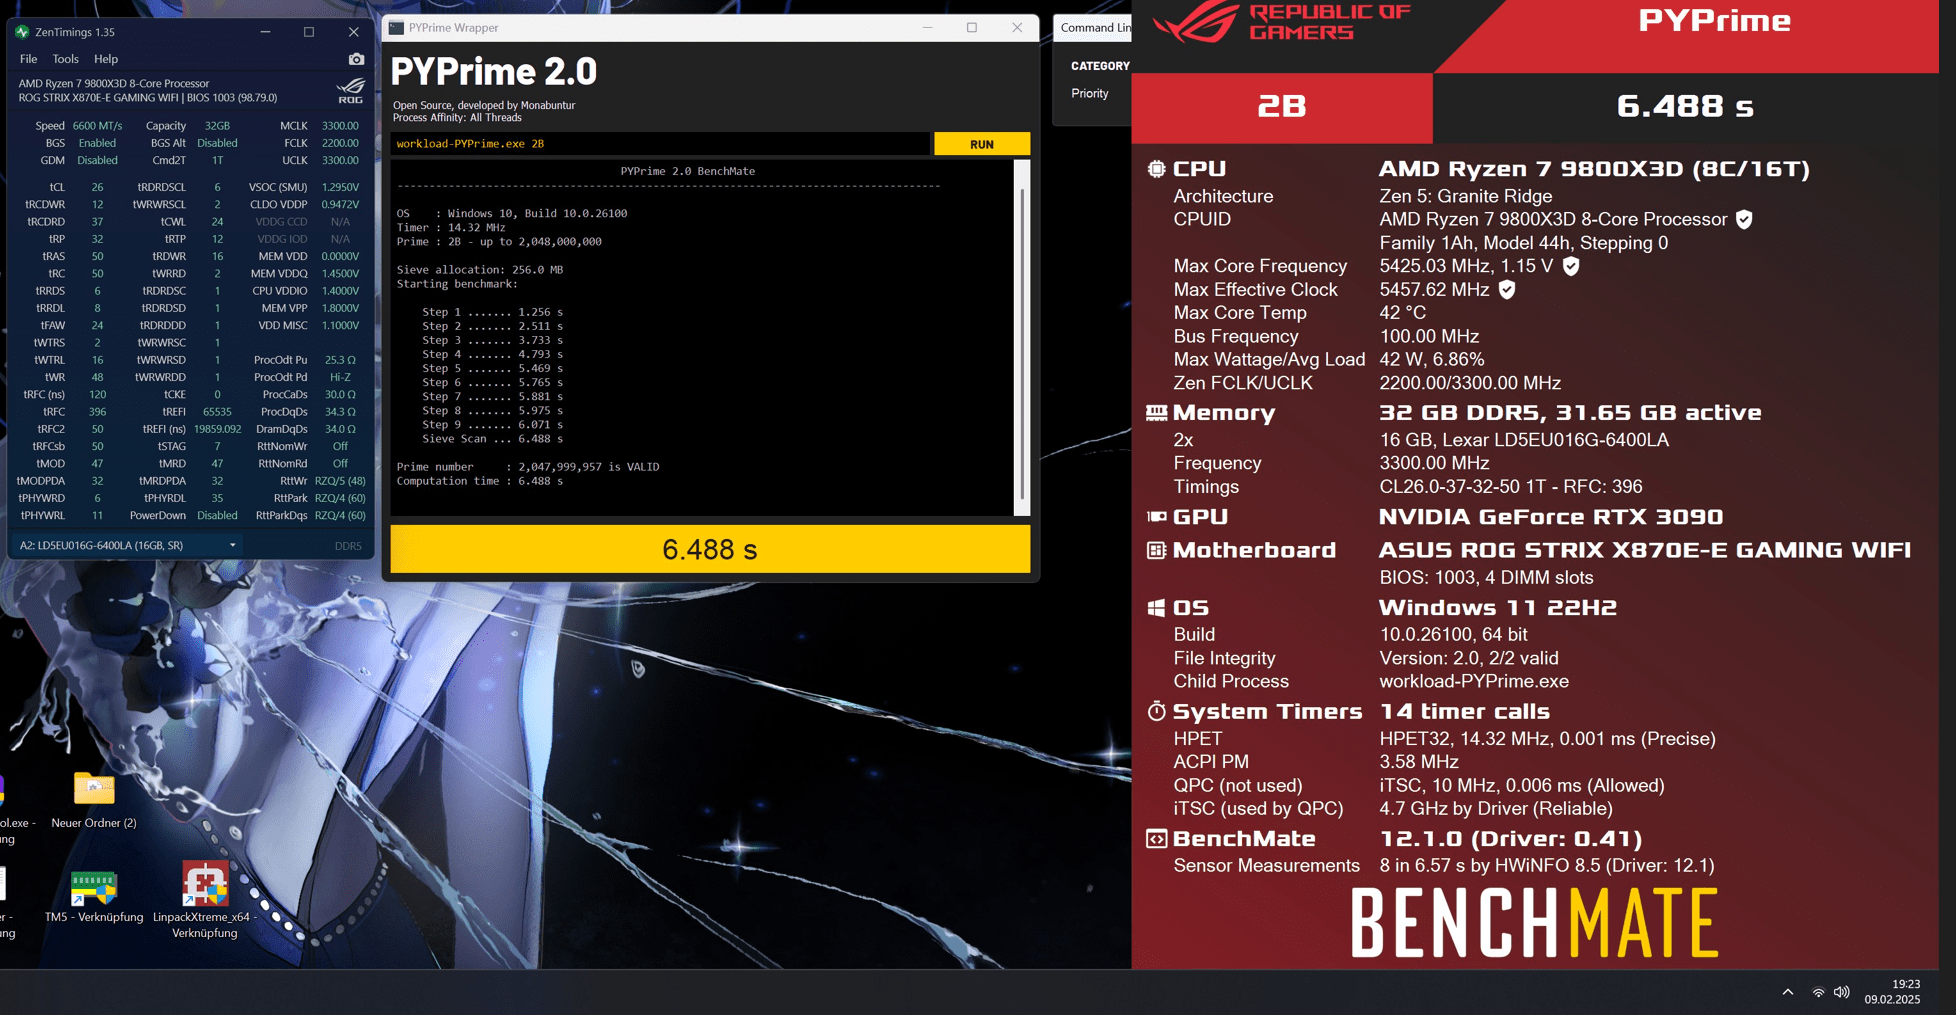Click the DDR5 label in ZenTimings footer
This screenshot has width=1956, height=1015.
tap(348, 546)
